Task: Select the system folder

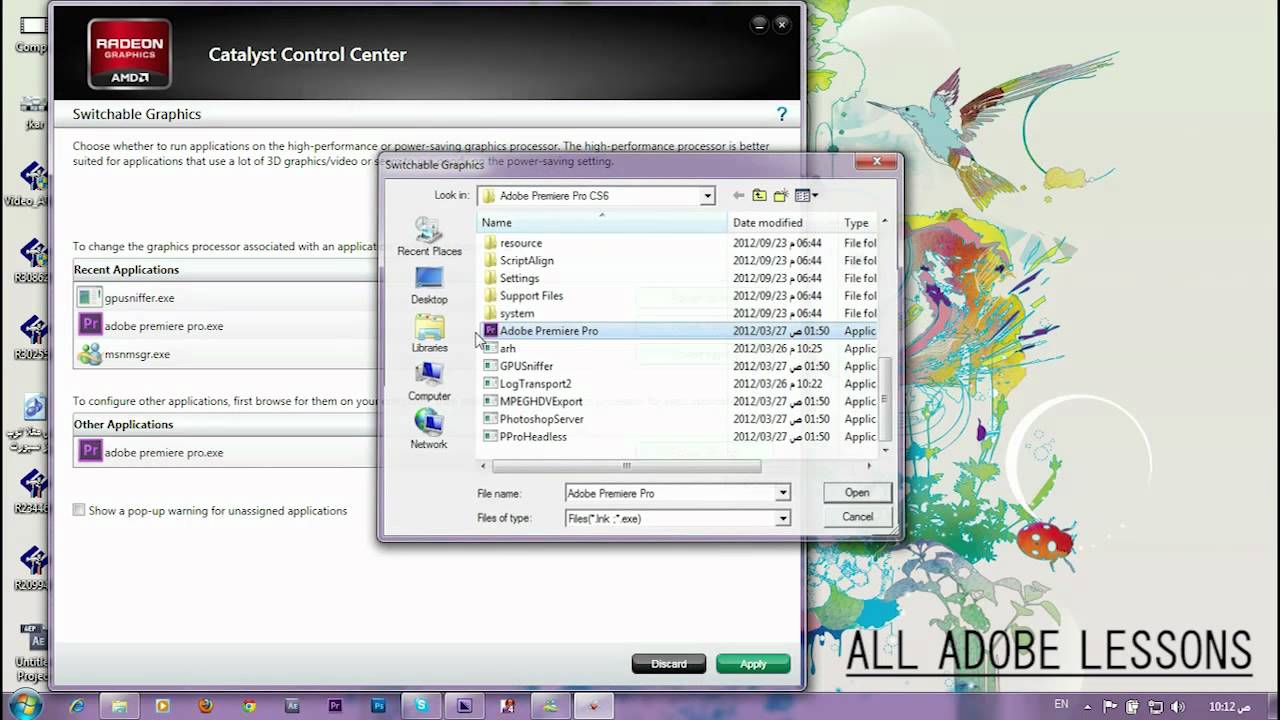Action: tap(517, 313)
